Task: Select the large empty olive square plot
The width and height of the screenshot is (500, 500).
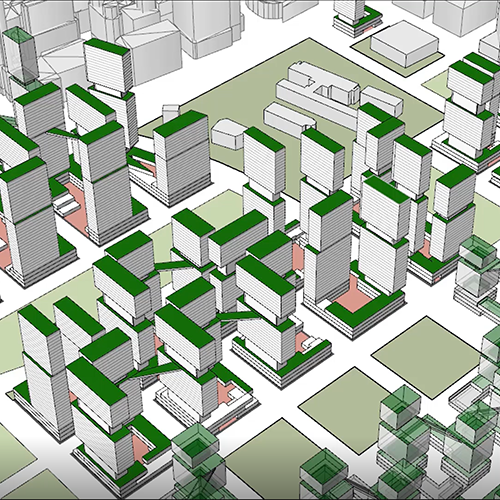Action: coord(427,357)
